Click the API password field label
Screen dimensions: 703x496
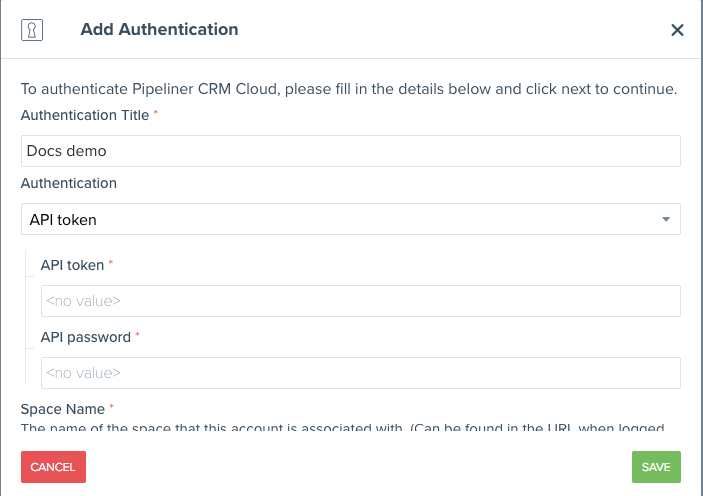pos(85,337)
